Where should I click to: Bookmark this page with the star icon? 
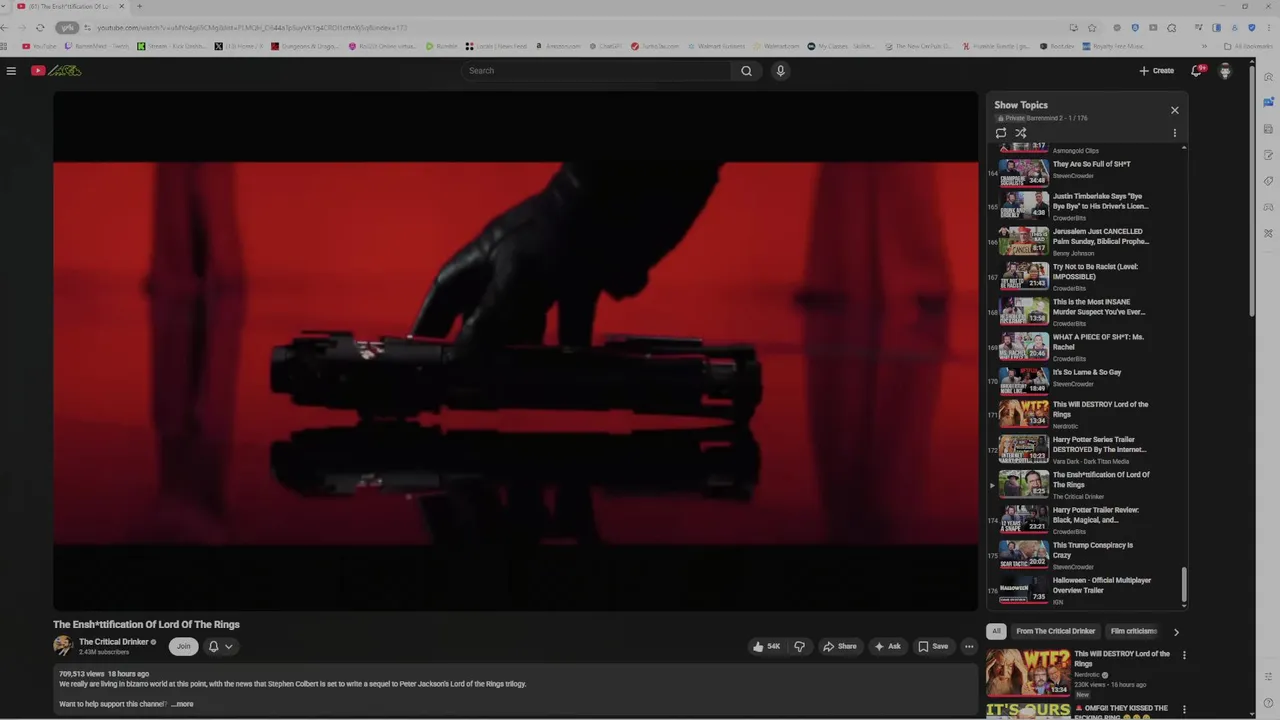point(1092,28)
